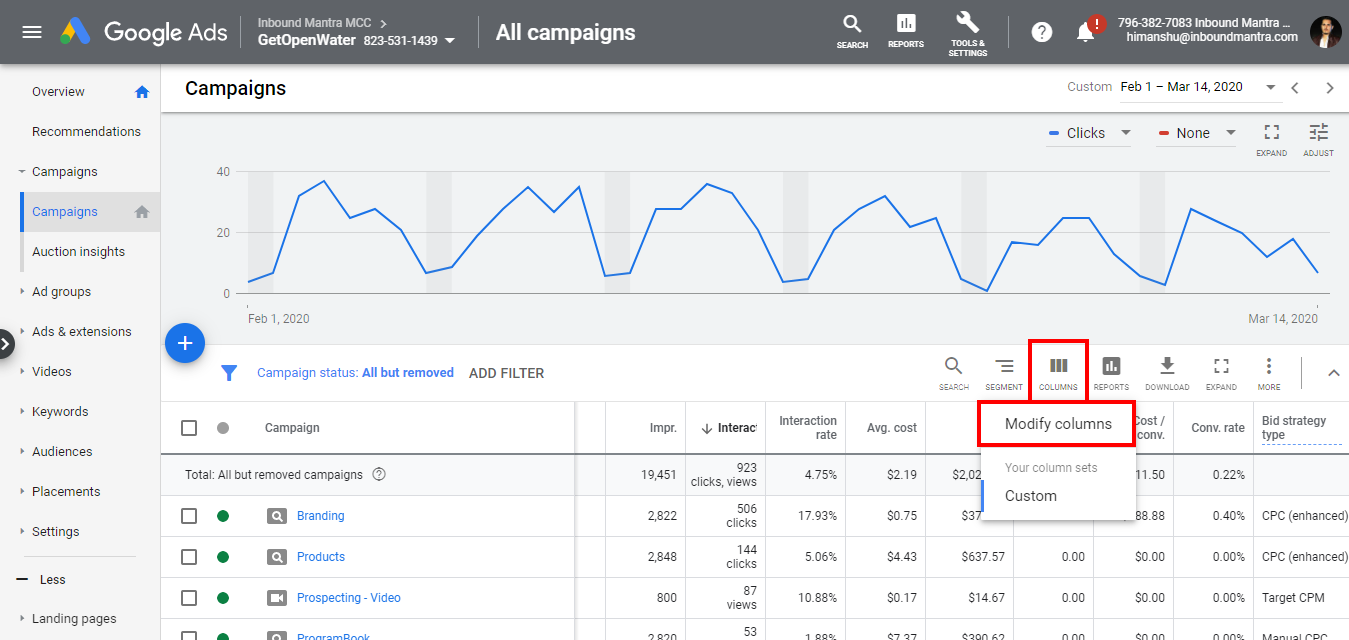Check the Products campaign checkbox
This screenshot has width=1349, height=640.
189,557
